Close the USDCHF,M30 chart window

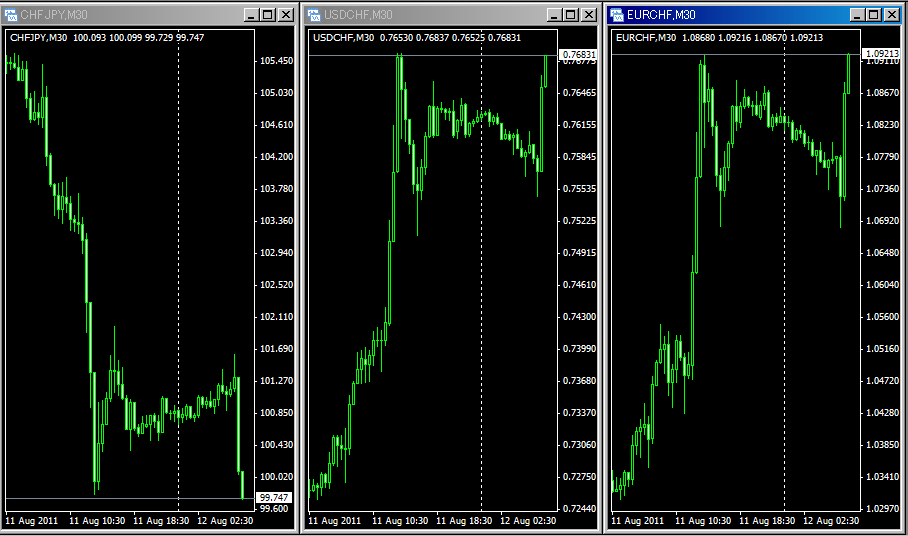(x=588, y=15)
